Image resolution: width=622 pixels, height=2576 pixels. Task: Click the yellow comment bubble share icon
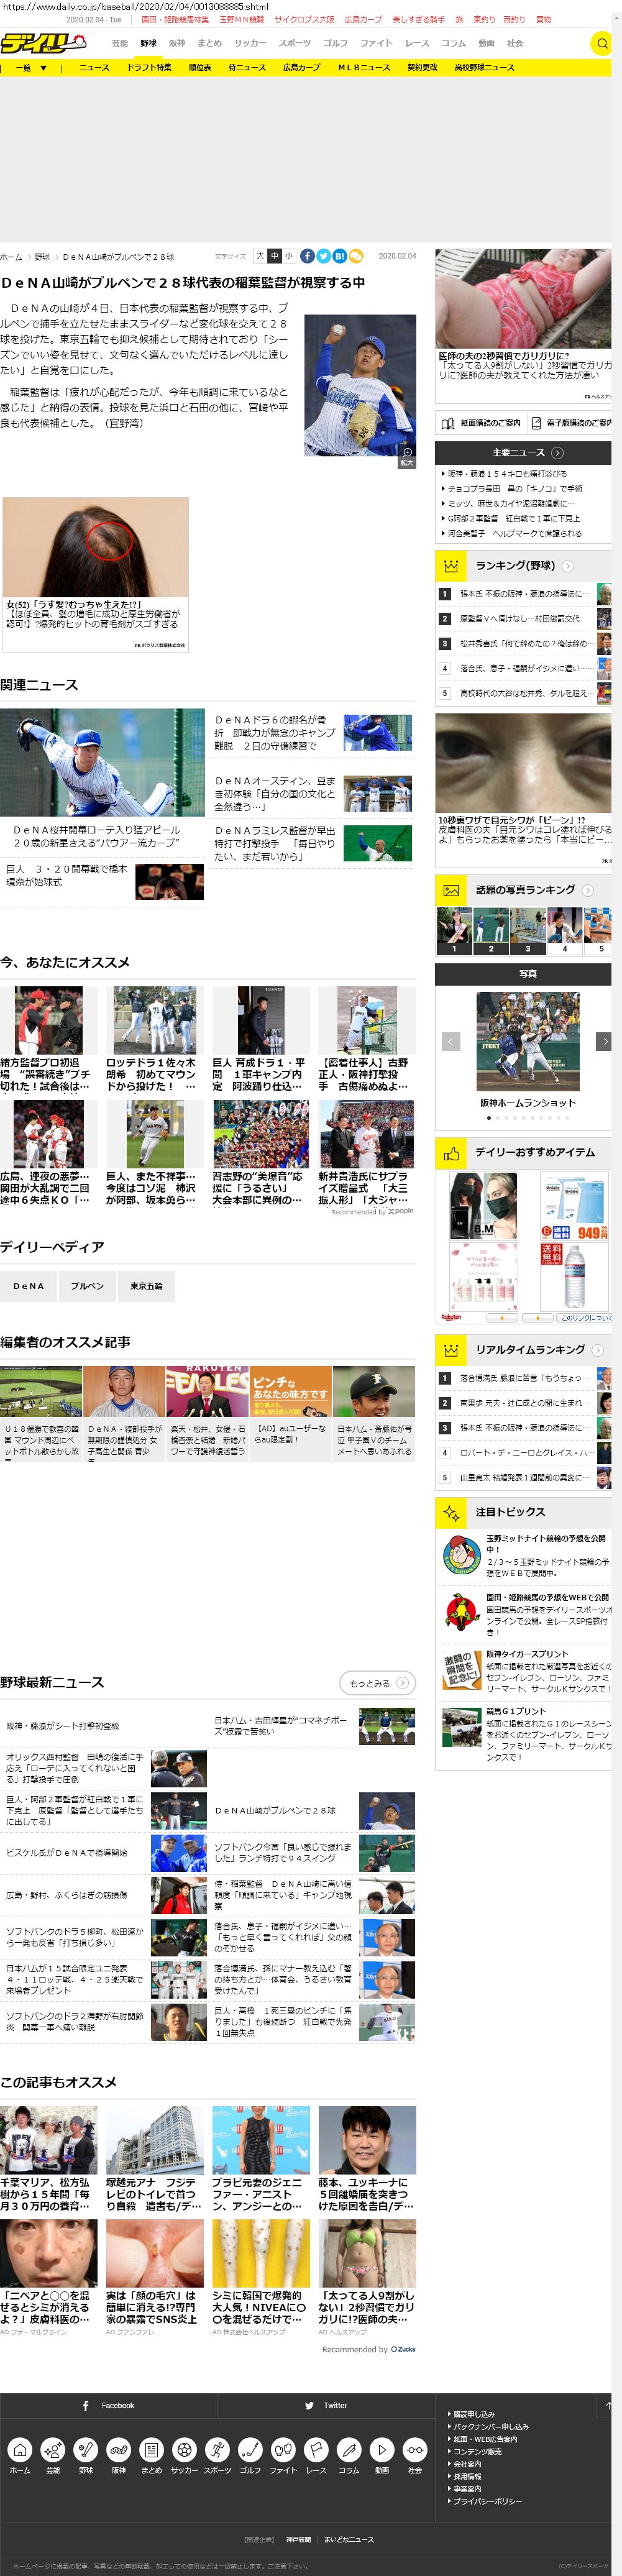(355, 256)
